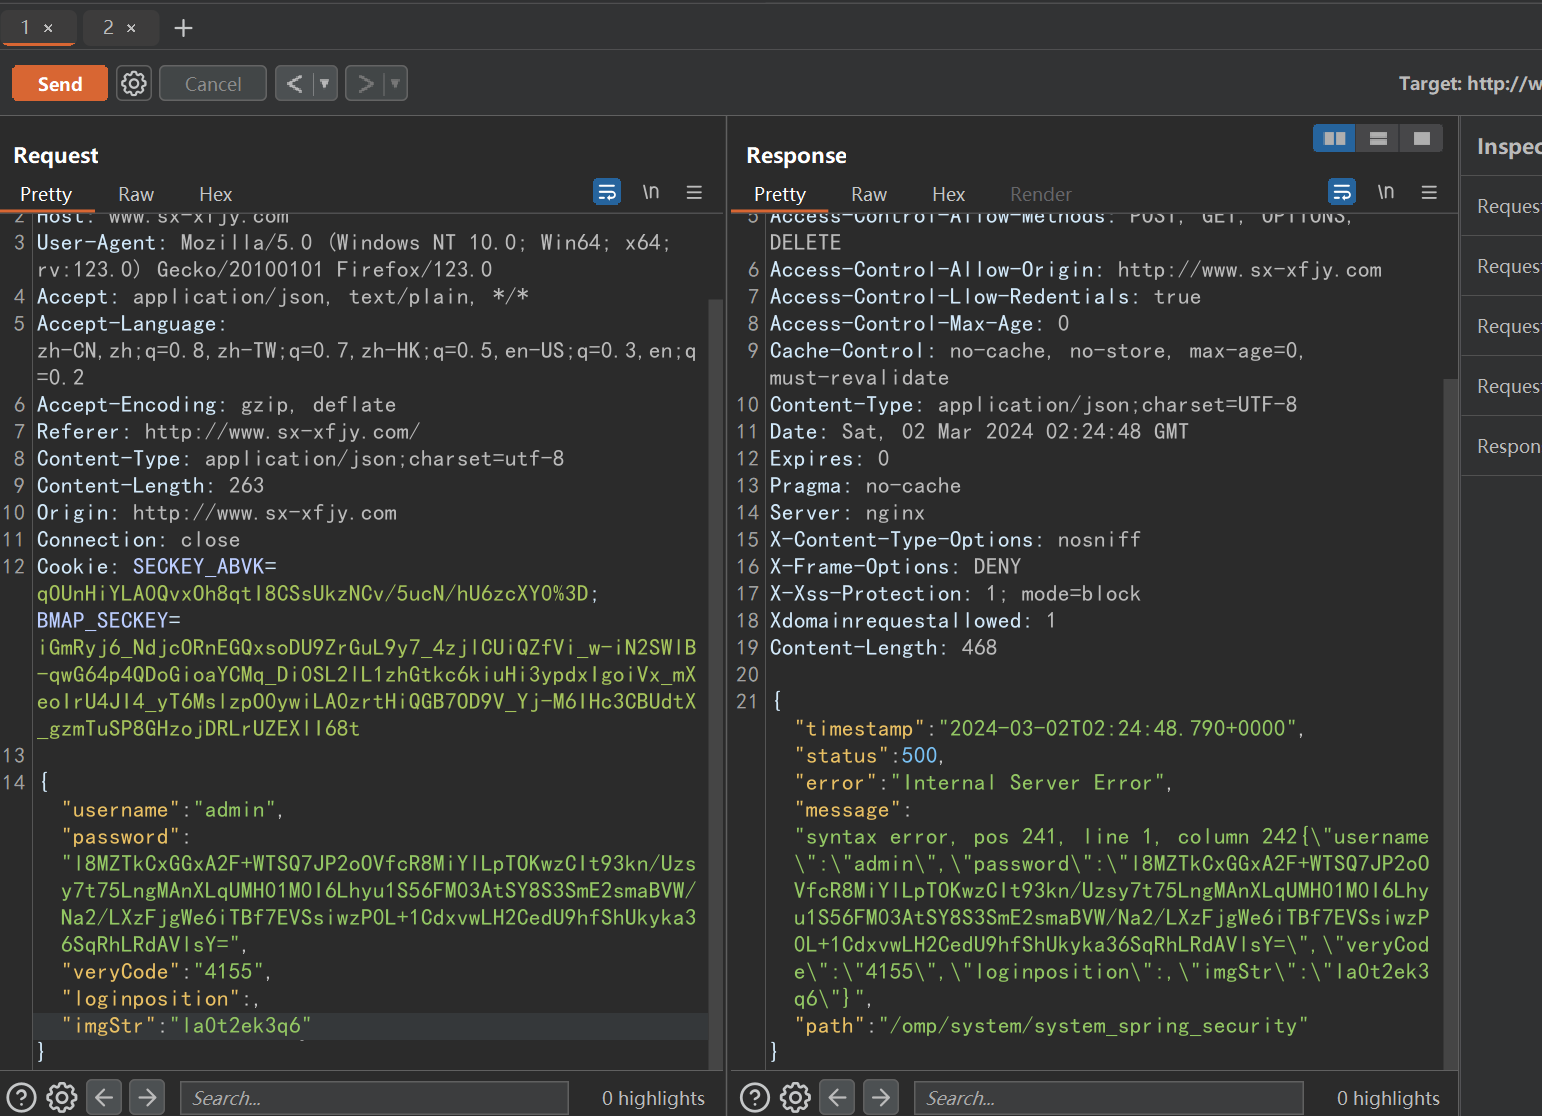The width and height of the screenshot is (1542, 1116).
Task: Click the Content-Length: 263 header
Action: (x=150, y=486)
